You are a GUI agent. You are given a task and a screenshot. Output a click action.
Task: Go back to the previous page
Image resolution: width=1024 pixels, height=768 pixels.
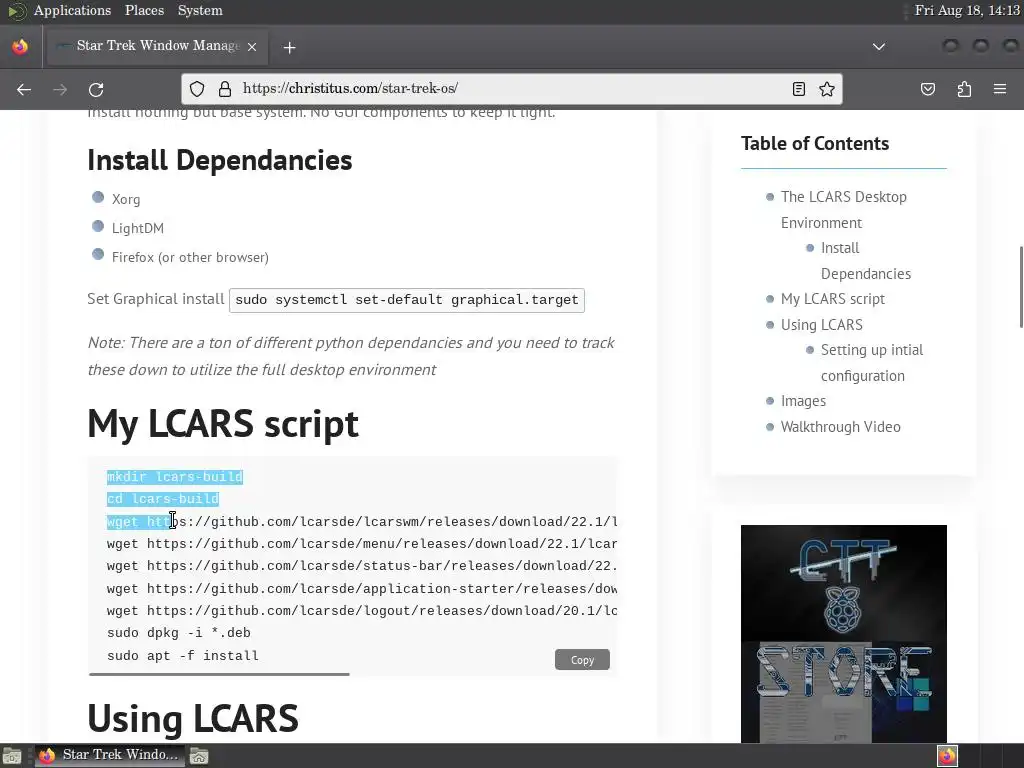pyautogui.click(x=24, y=89)
